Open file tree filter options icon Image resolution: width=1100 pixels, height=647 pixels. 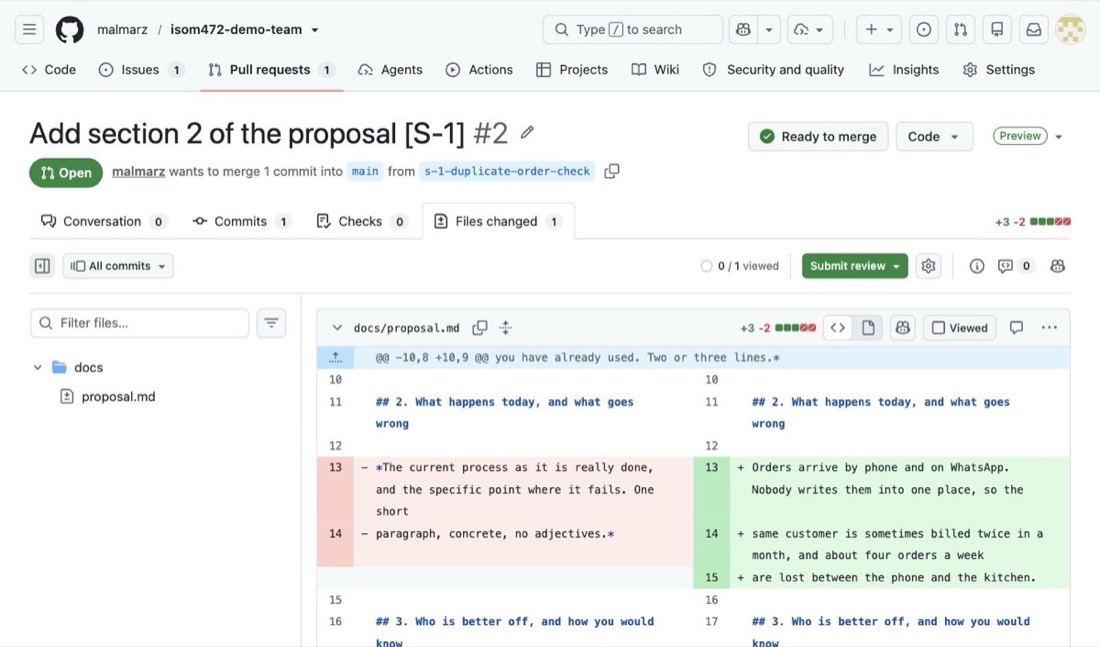coord(271,323)
